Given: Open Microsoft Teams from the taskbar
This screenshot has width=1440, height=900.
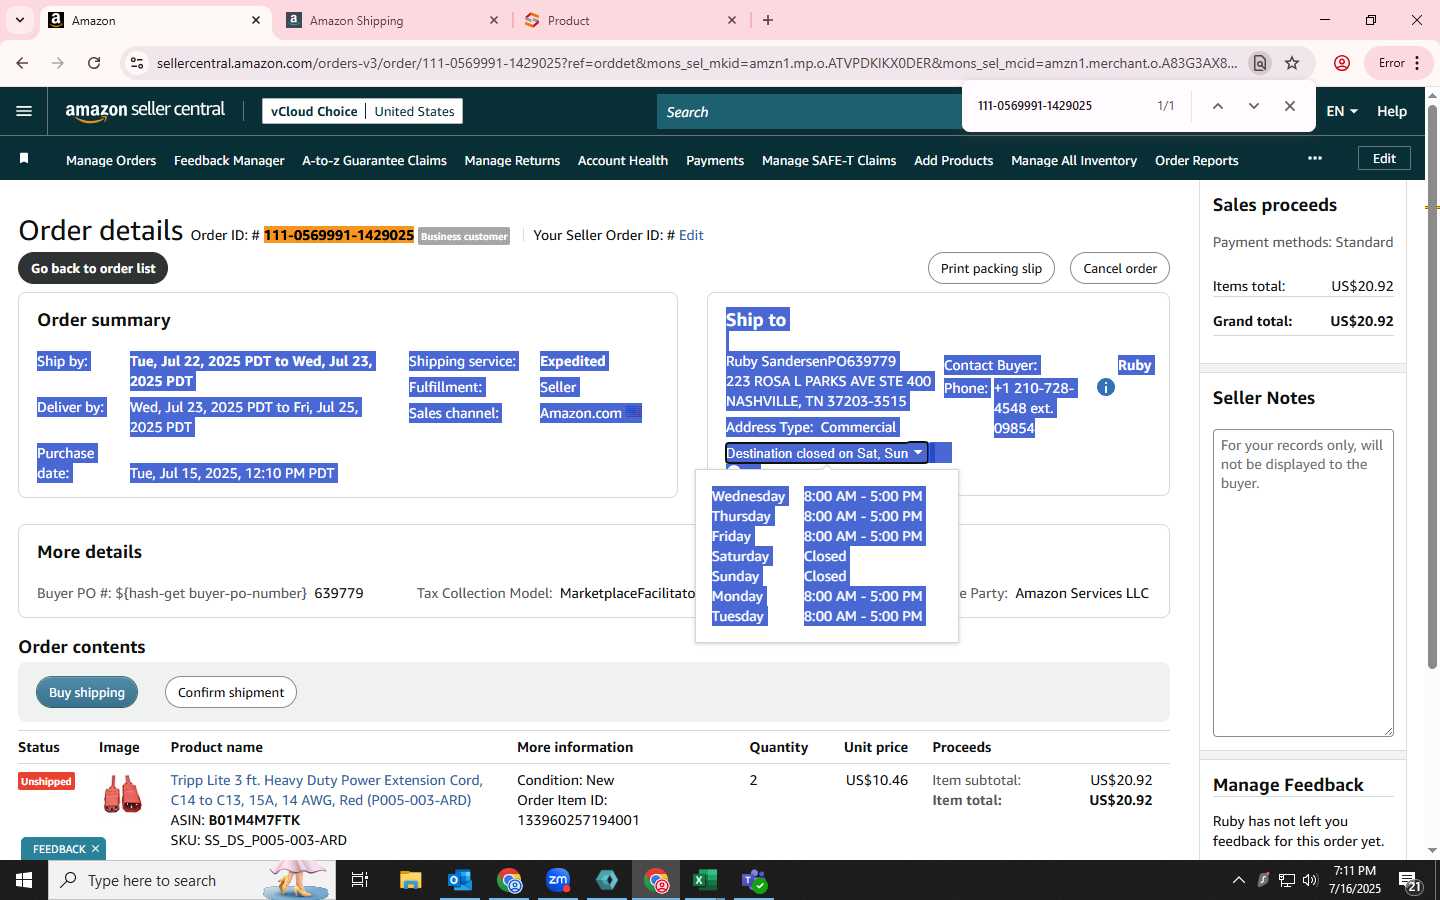Looking at the screenshot, I should click(754, 880).
